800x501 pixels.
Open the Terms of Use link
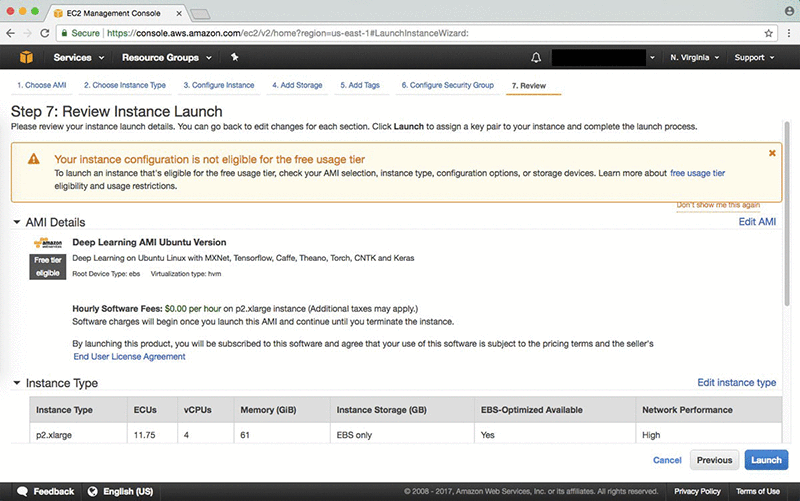758,491
